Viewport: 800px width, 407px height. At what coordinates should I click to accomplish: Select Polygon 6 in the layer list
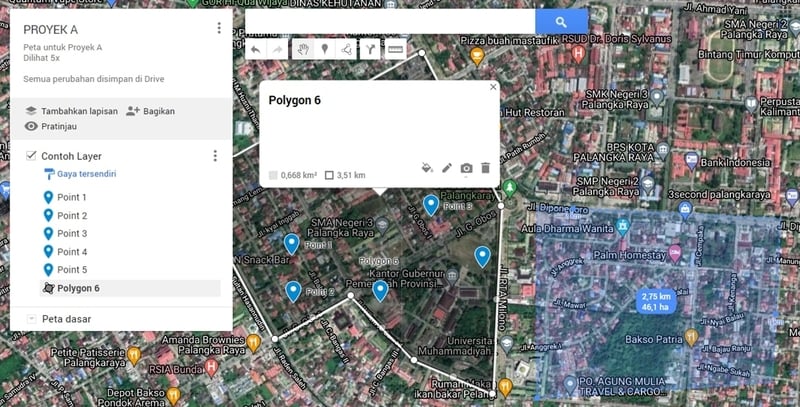(x=130, y=288)
